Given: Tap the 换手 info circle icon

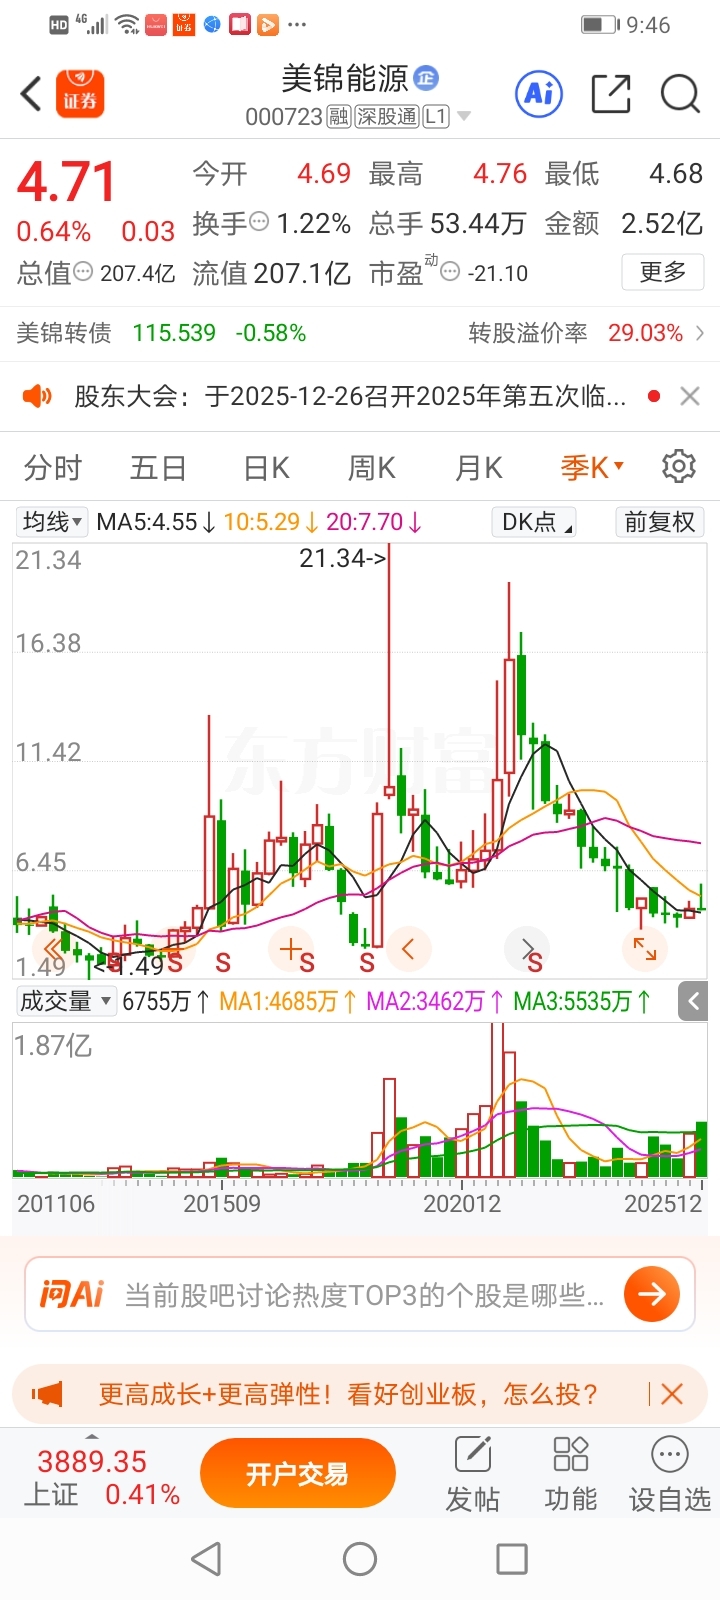Looking at the screenshot, I should (x=259, y=222).
